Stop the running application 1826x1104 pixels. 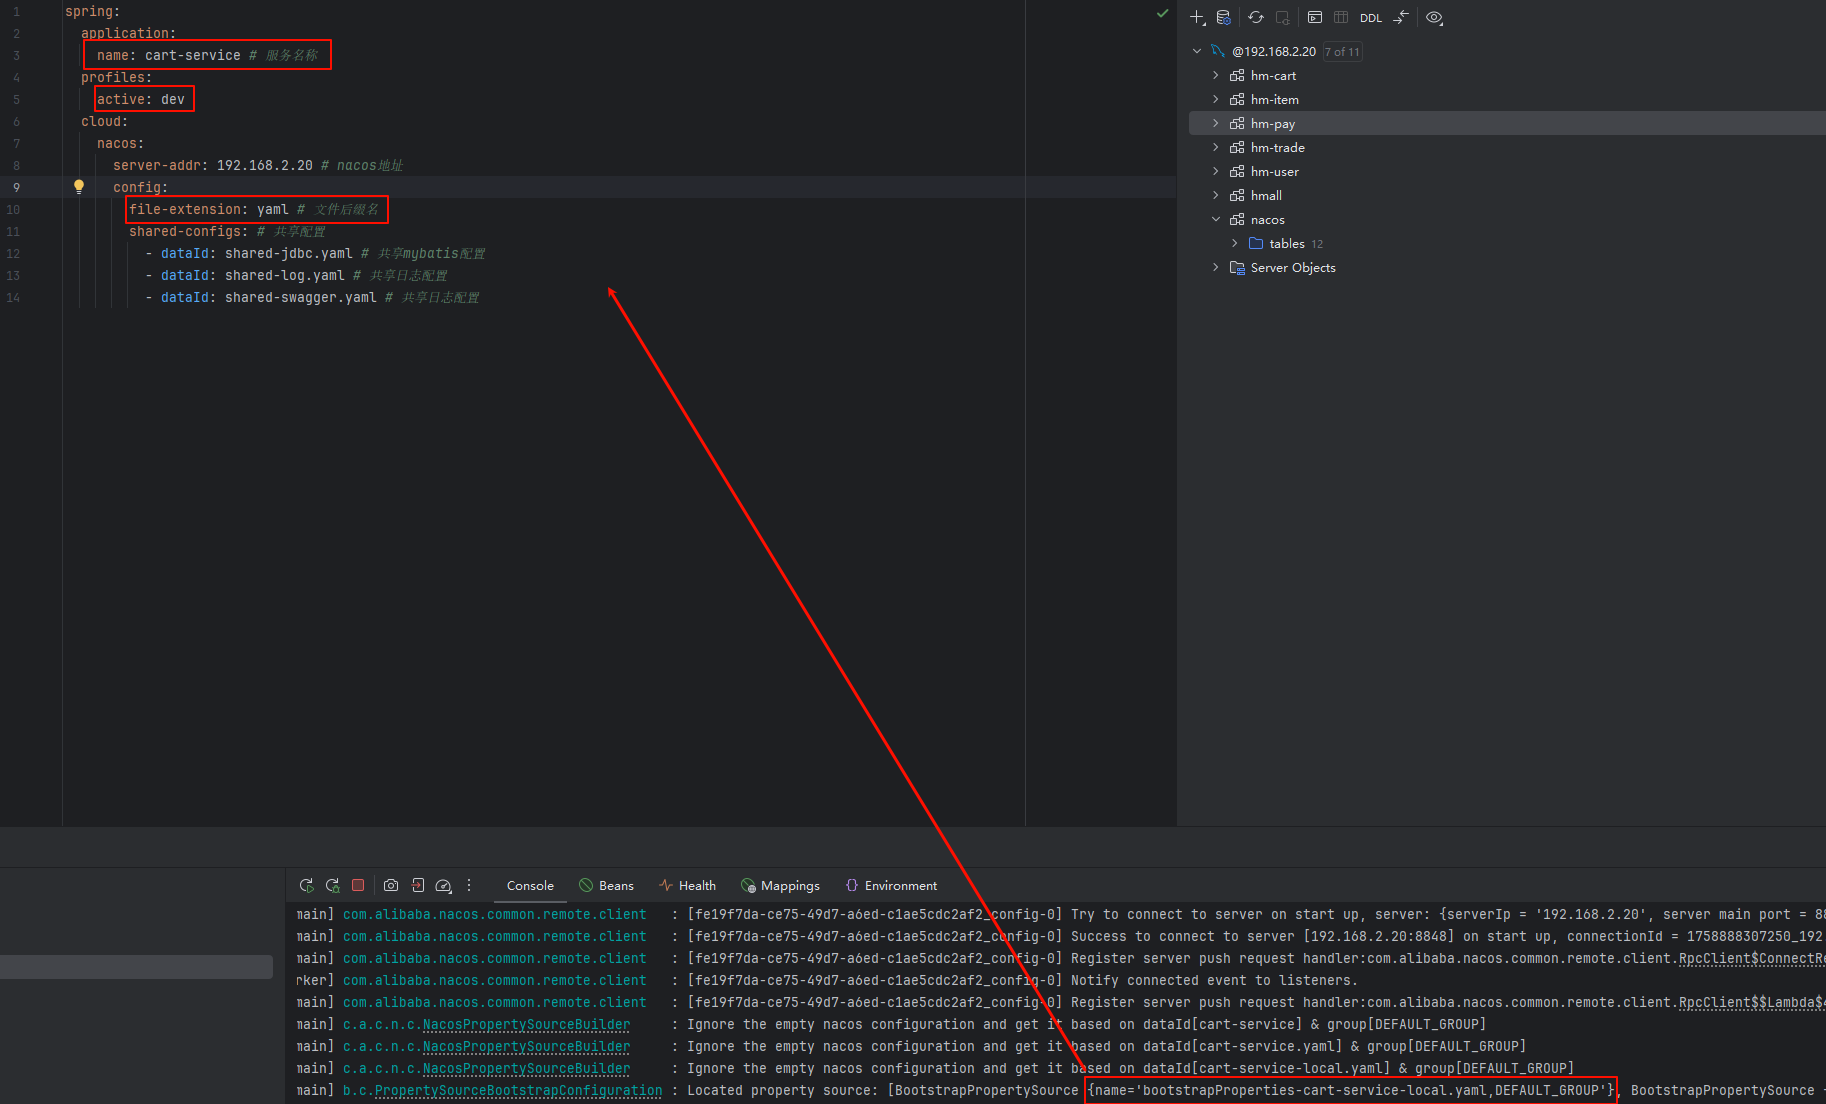(358, 885)
